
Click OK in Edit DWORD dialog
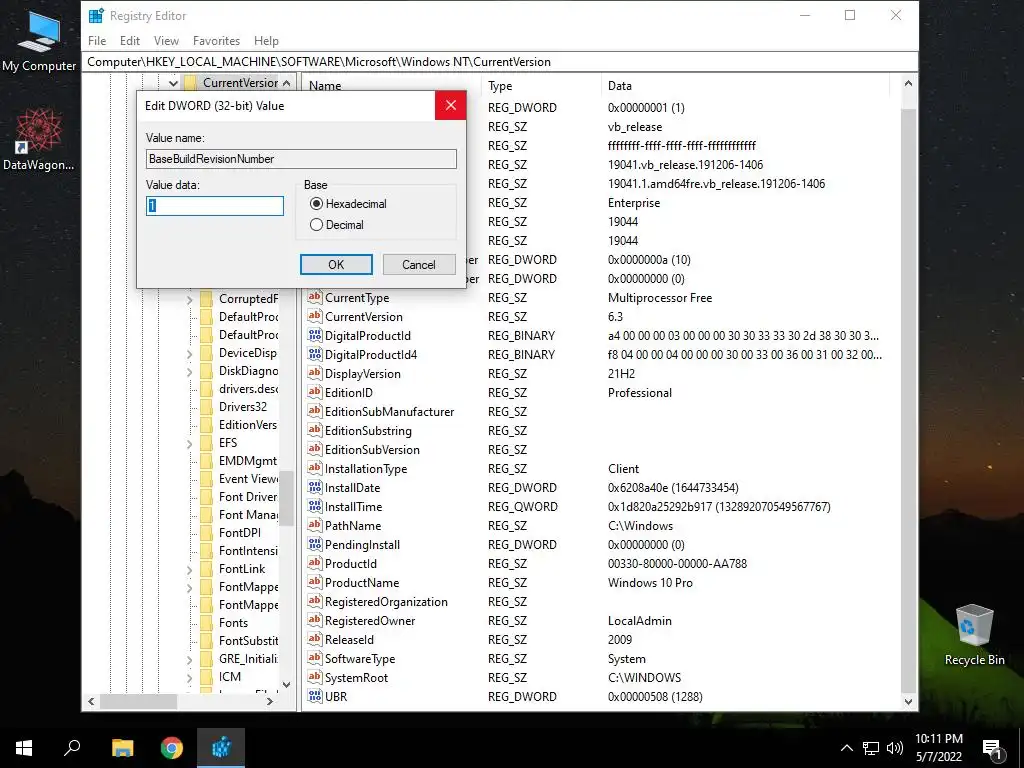click(x=336, y=264)
